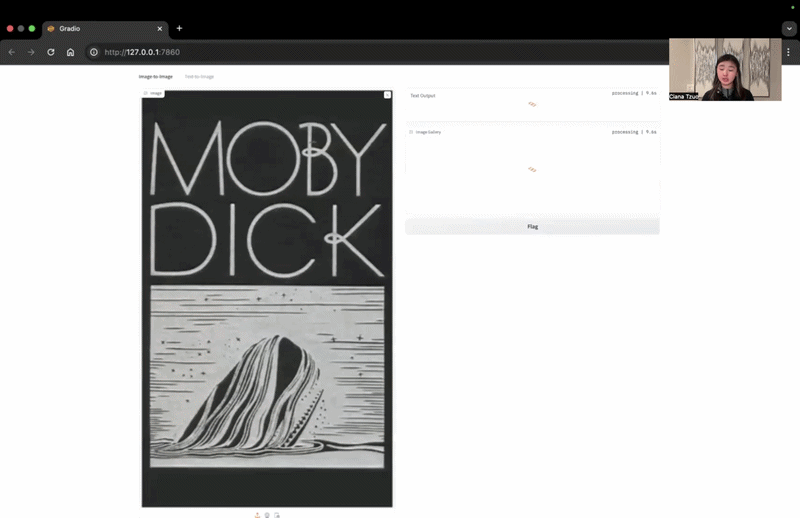Open a new browser tab

(x=179, y=28)
